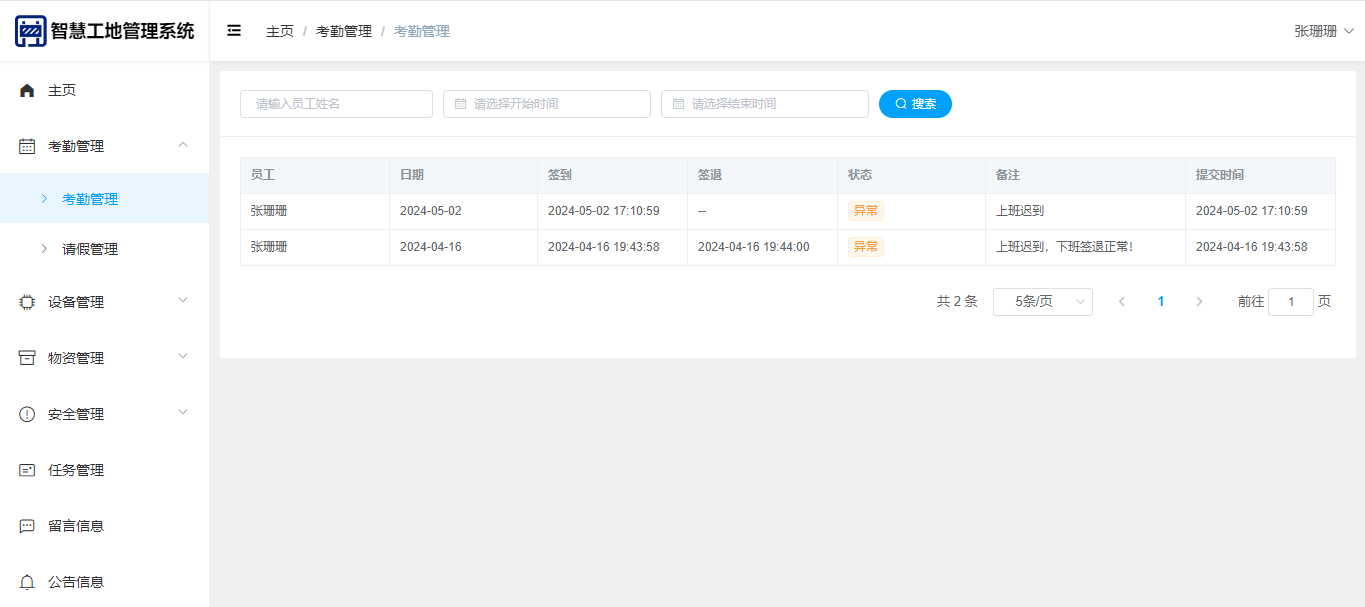Click the 2024-04-16 date cell
The image size is (1365, 607).
click(431, 247)
